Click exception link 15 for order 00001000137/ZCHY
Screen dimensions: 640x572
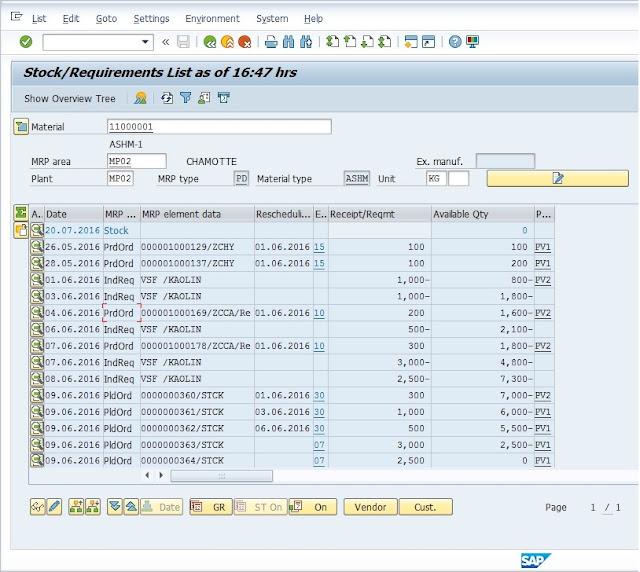tap(319, 263)
